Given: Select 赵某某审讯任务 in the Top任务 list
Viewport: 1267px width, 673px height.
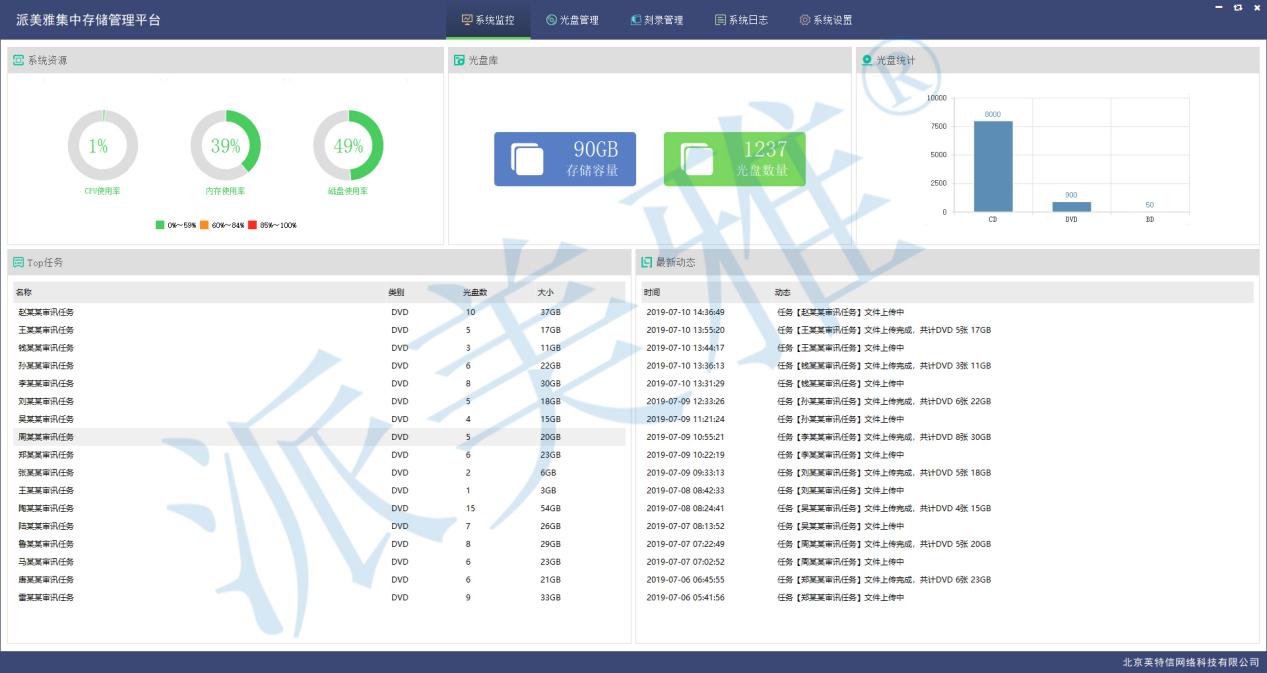Looking at the screenshot, I should click(46, 312).
